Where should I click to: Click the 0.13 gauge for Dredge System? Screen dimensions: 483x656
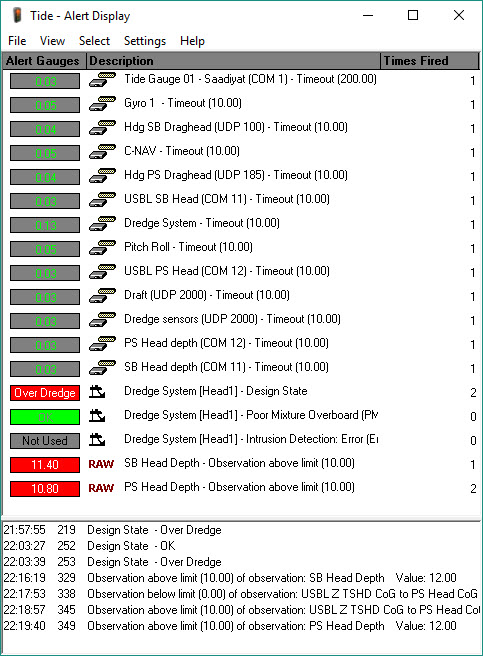(45, 225)
